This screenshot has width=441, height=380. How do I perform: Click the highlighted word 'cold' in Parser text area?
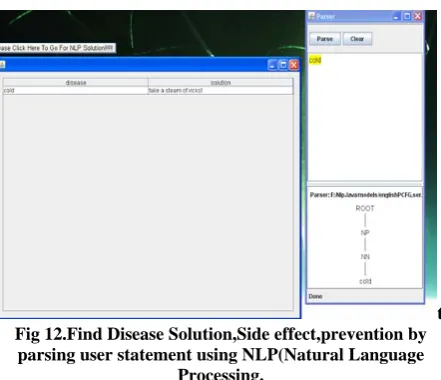click(x=315, y=60)
